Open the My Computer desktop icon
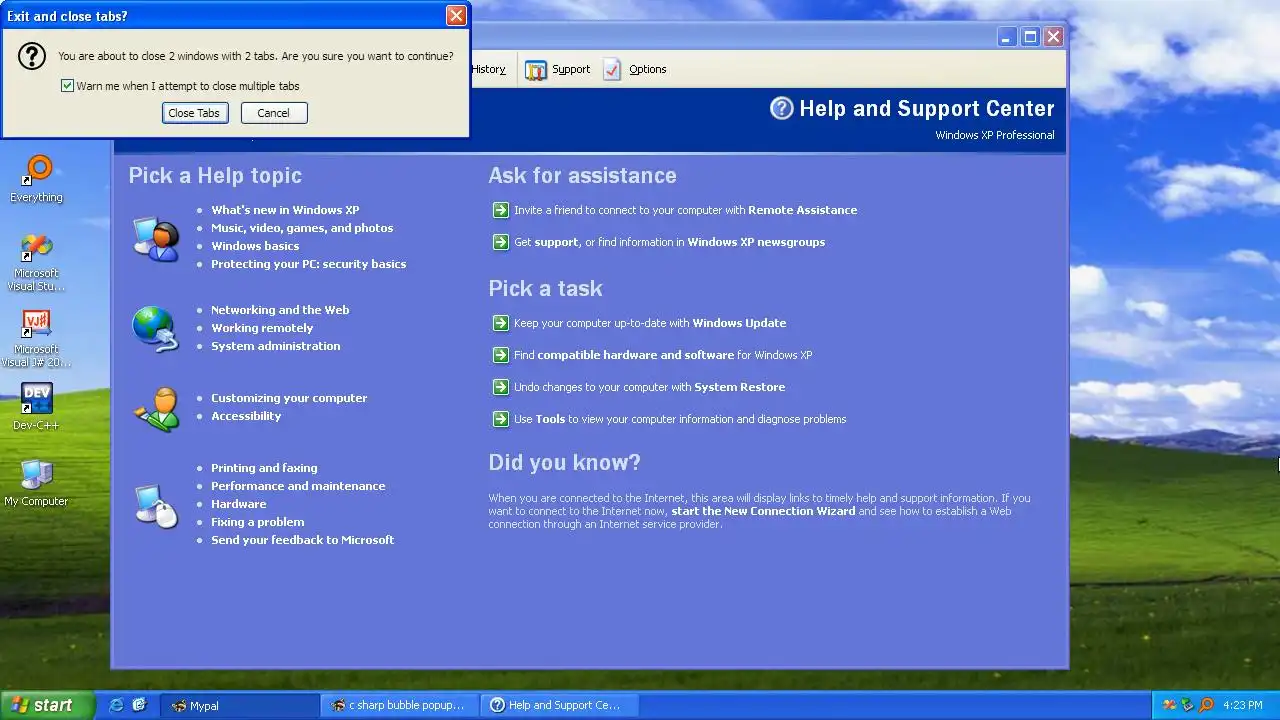The image size is (1280, 720). tap(36, 483)
